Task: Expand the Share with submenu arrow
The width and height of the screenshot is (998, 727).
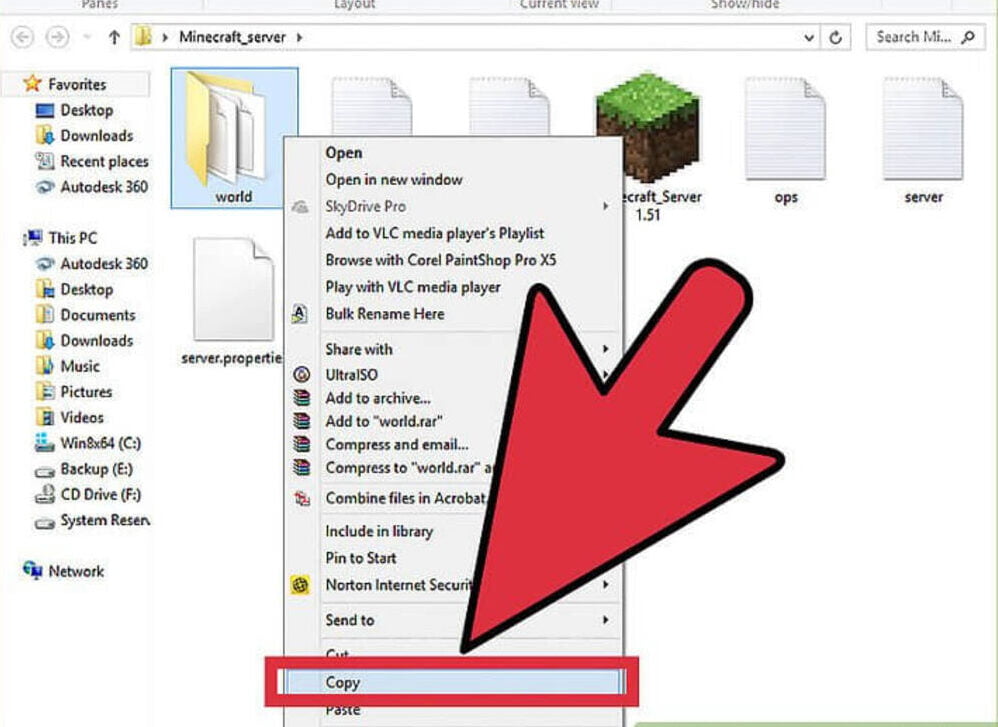Action: click(606, 349)
